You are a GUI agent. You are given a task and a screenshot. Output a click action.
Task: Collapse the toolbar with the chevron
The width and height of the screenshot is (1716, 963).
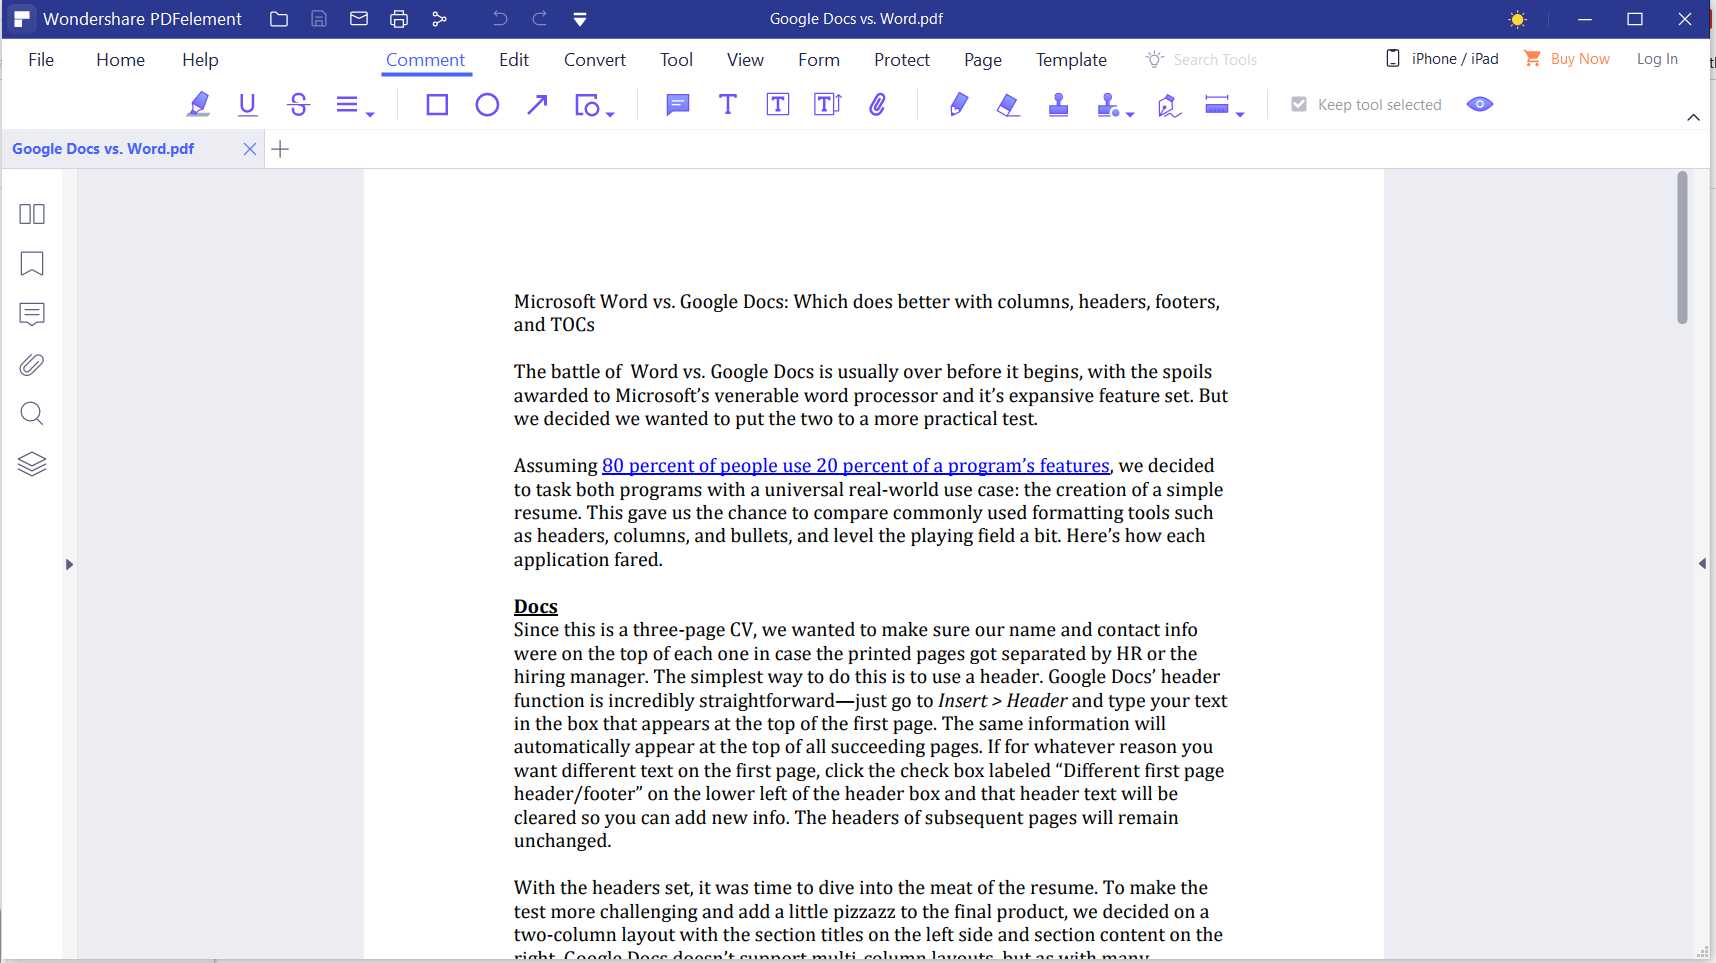pos(1693,117)
